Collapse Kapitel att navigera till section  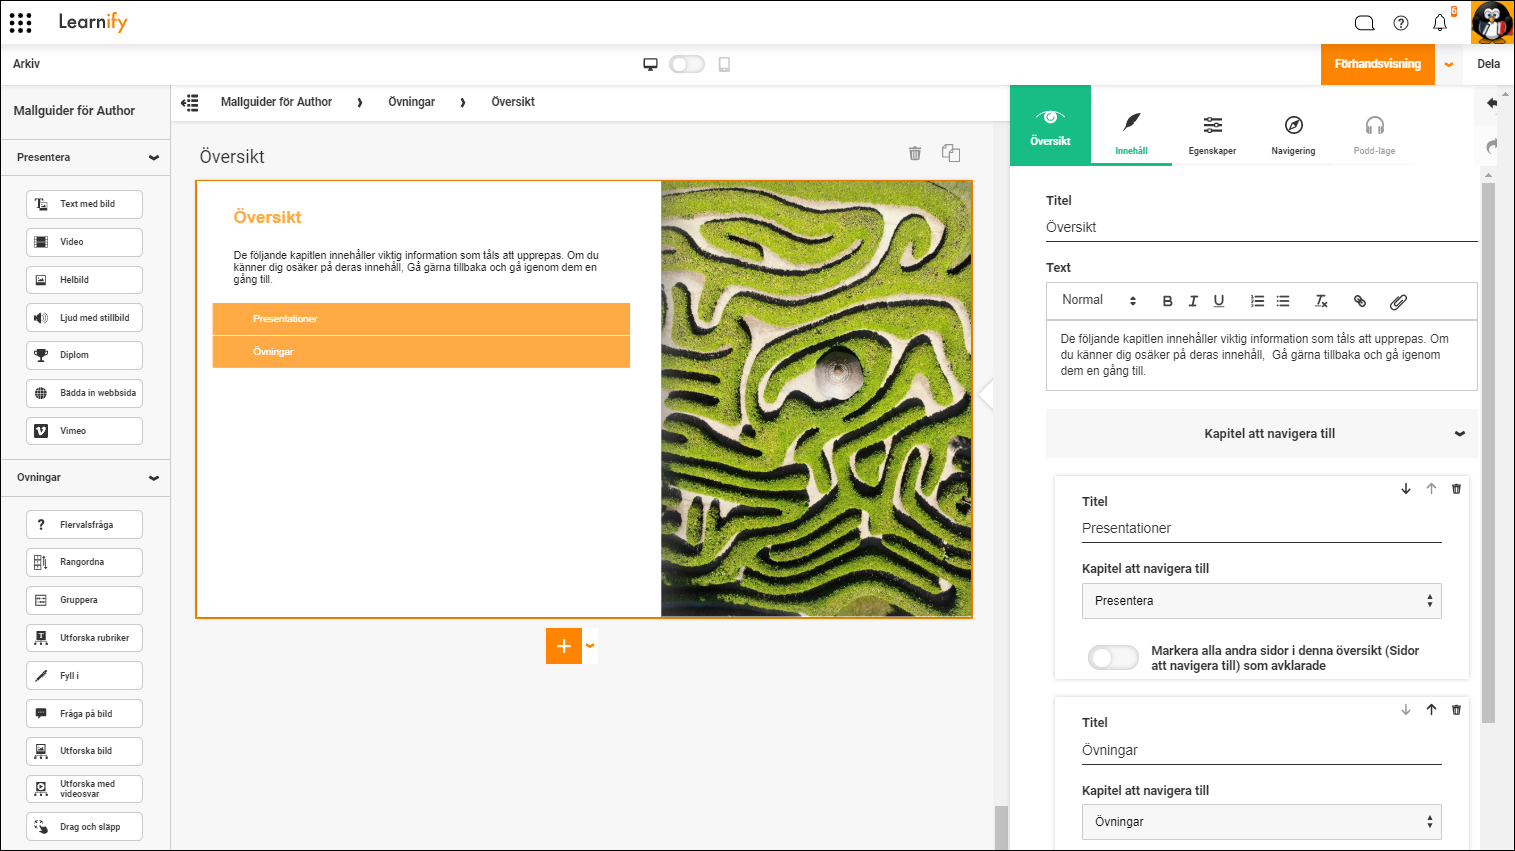point(1262,434)
